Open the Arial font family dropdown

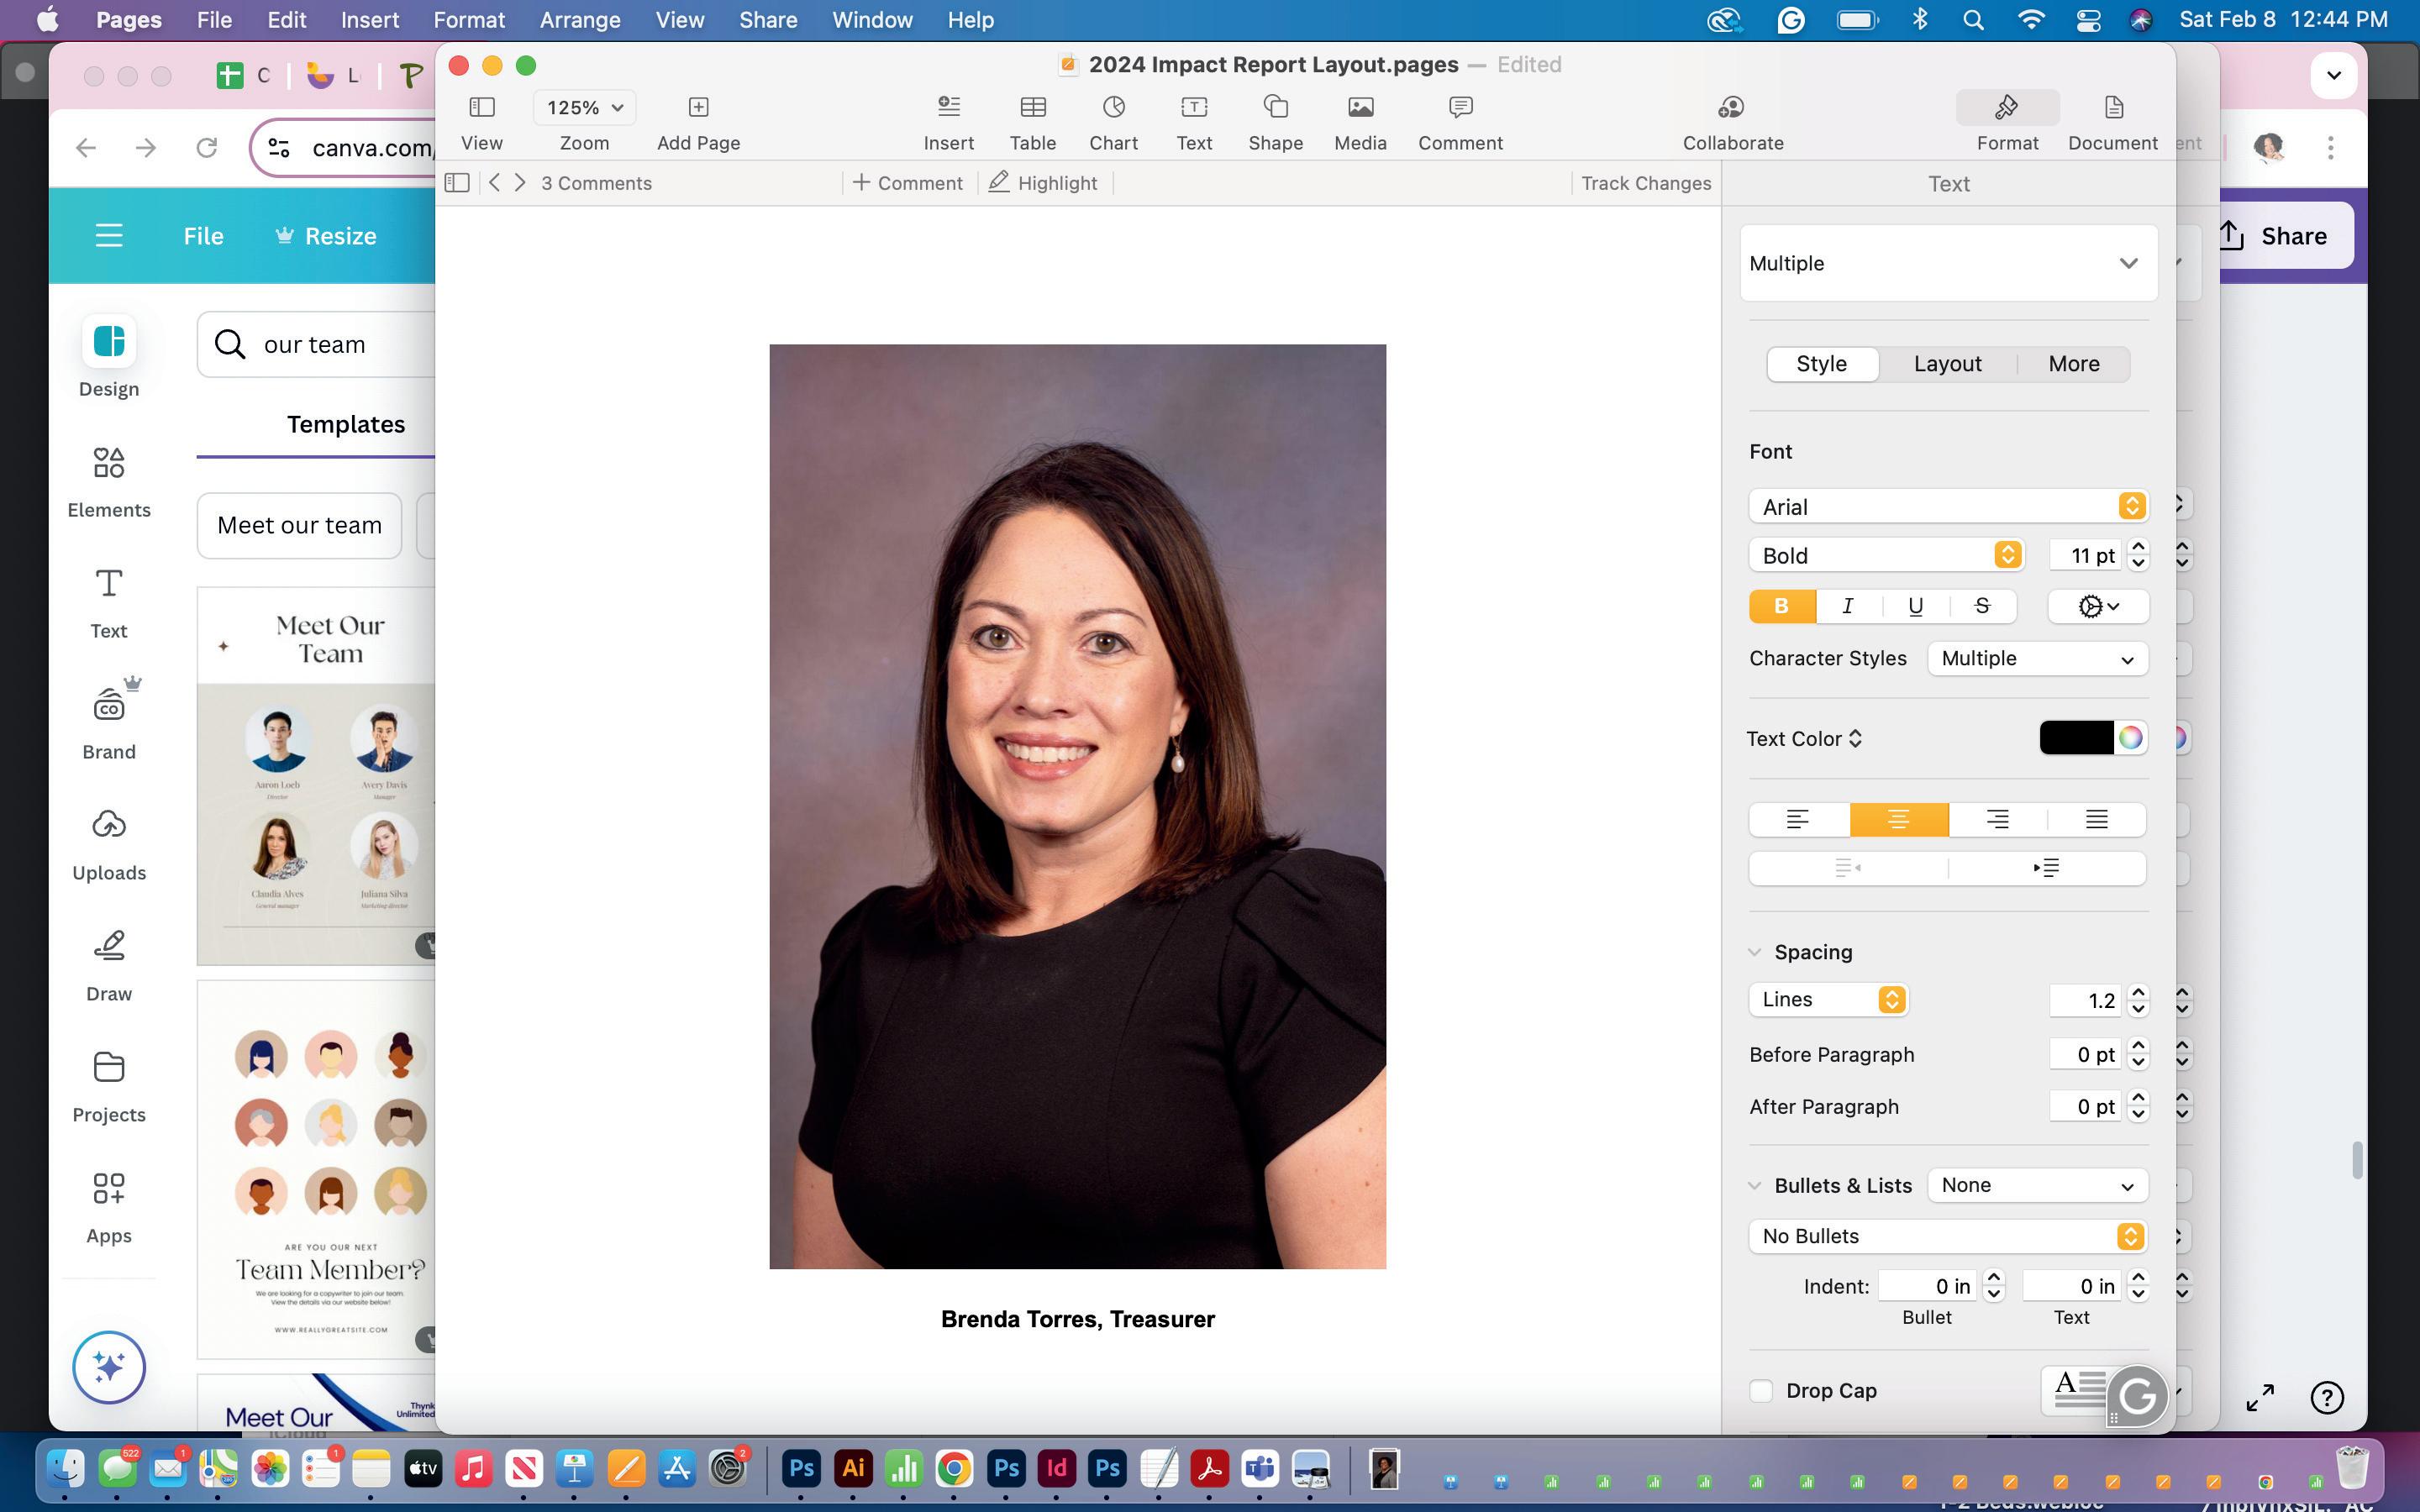(1947, 507)
